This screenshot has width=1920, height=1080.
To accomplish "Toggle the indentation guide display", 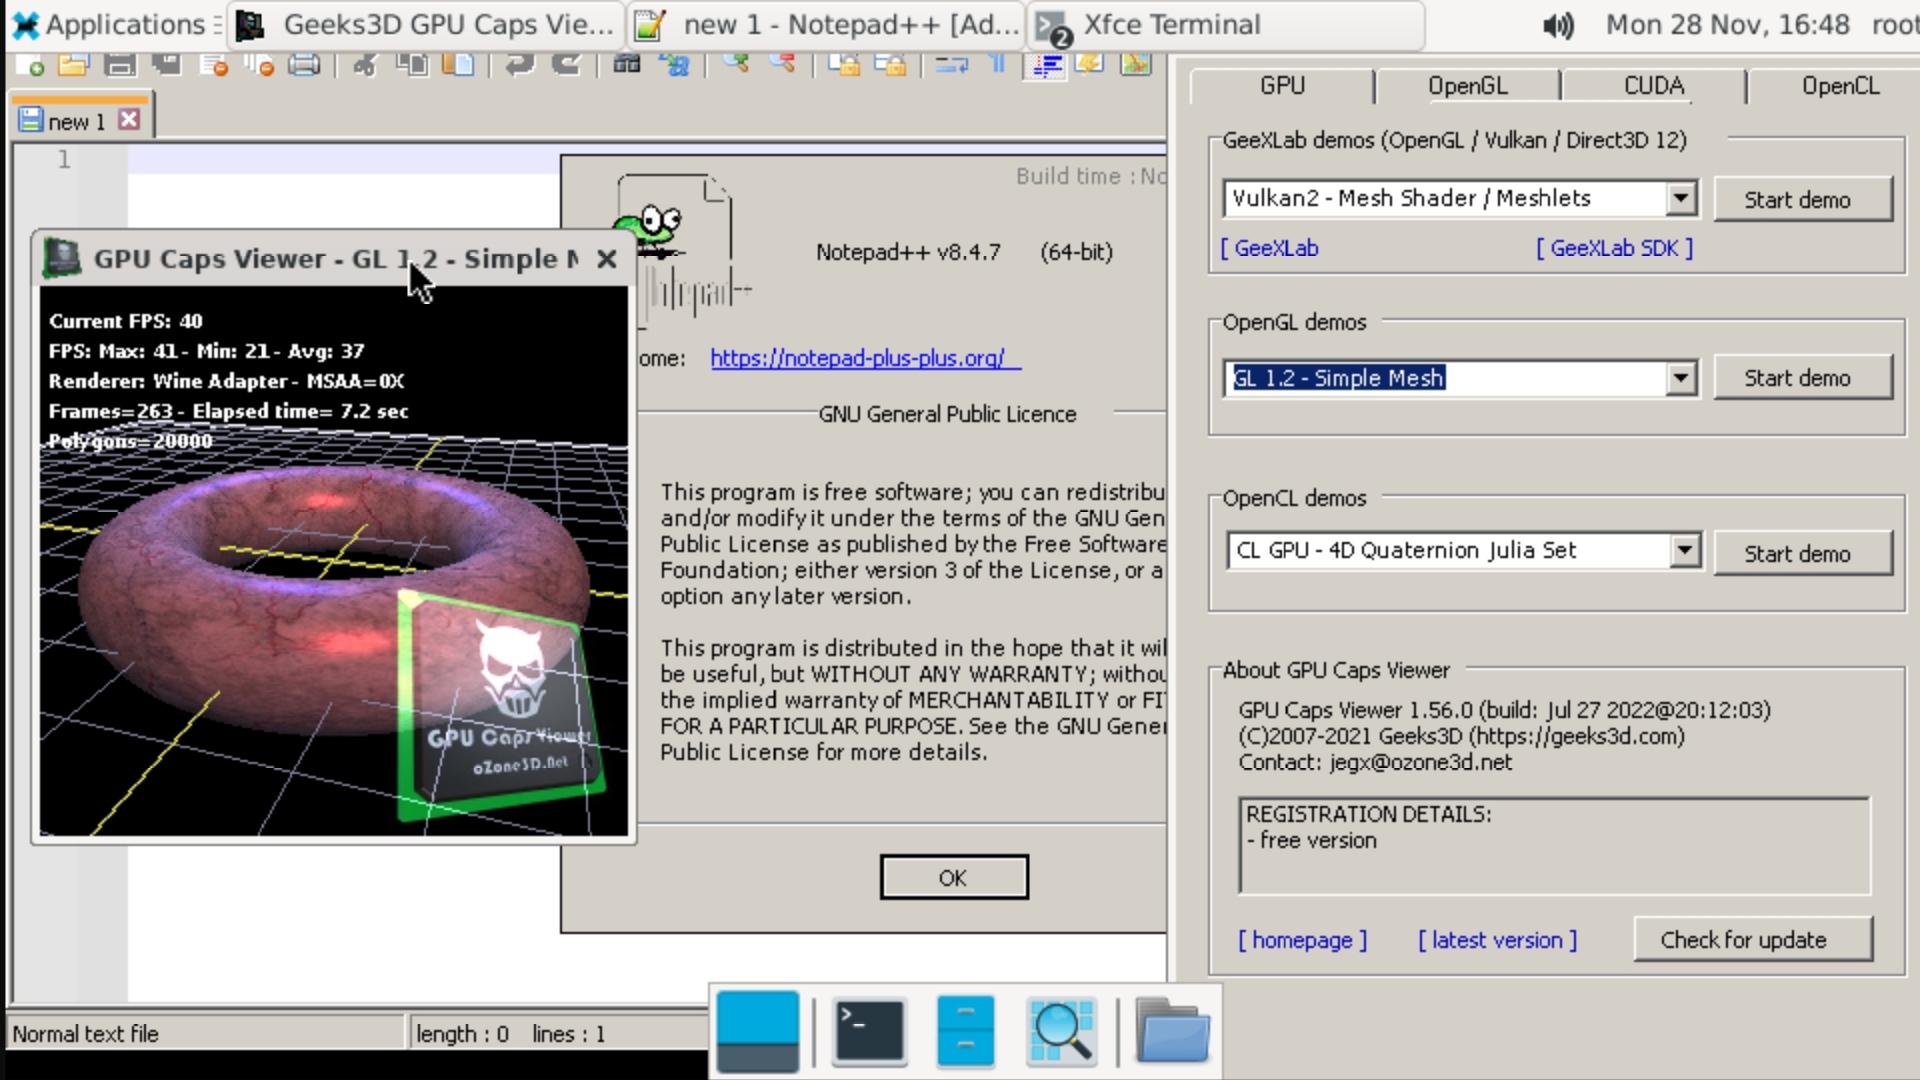I will (1047, 65).
